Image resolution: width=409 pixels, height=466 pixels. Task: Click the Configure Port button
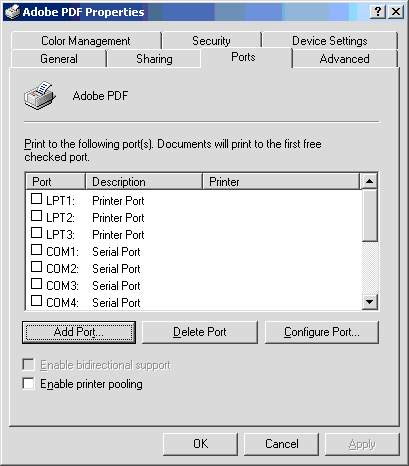click(322, 332)
